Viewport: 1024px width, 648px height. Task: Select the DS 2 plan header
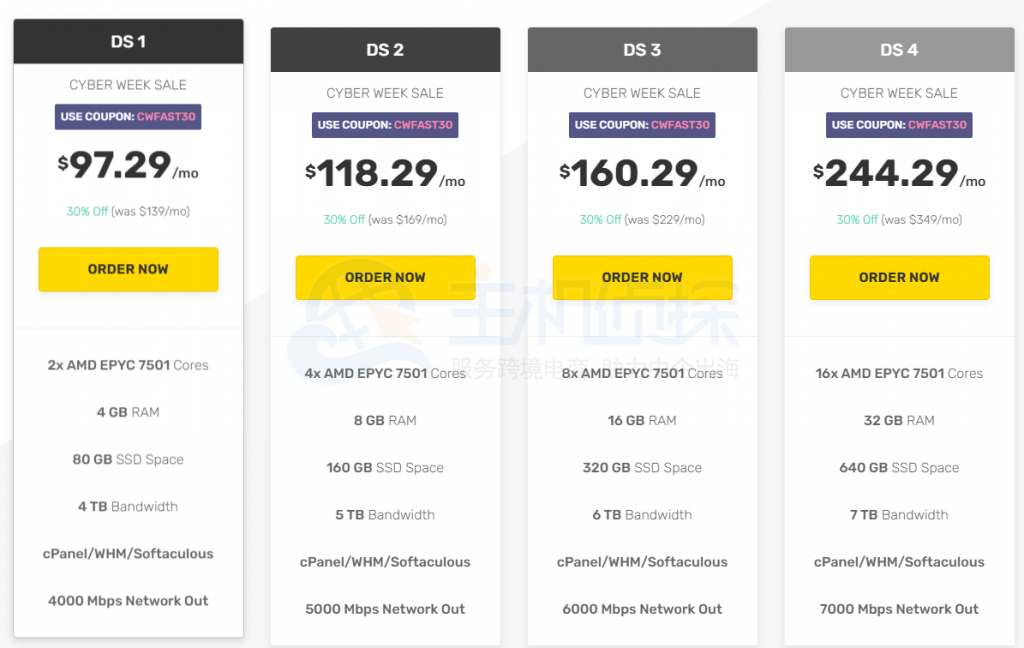coord(385,50)
